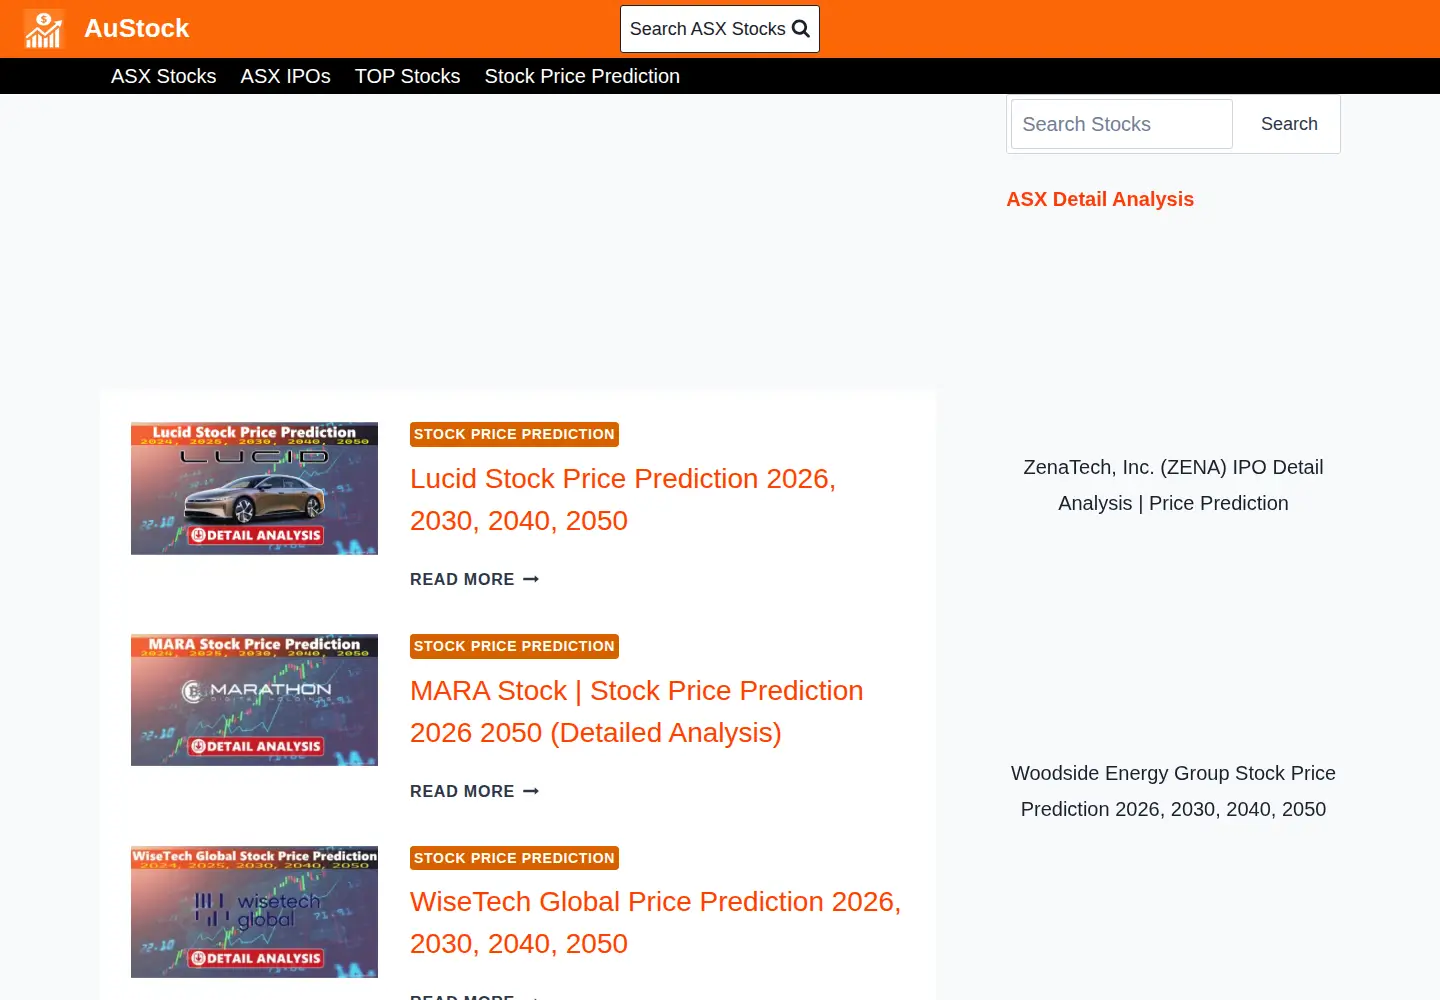This screenshot has width=1440, height=1000.
Task: Click the category tag above the MARA article
Action: click(x=514, y=646)
